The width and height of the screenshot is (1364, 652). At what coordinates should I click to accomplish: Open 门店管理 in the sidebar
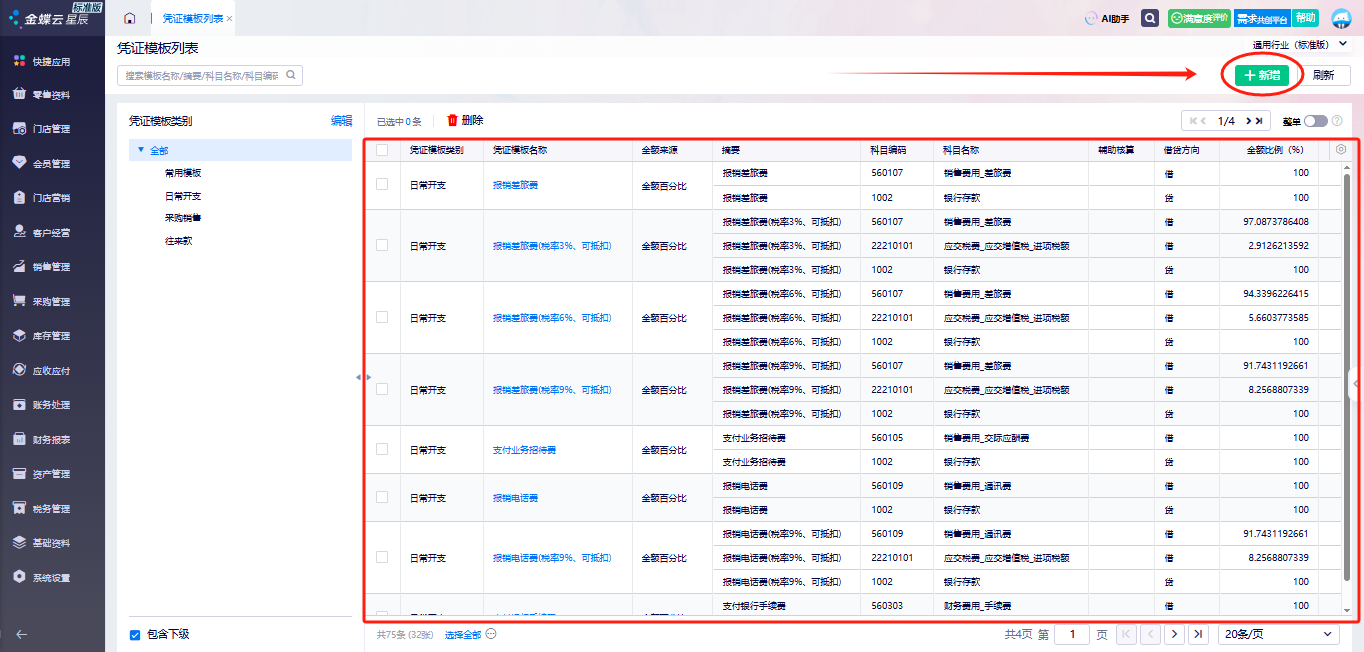click(51, 129)
